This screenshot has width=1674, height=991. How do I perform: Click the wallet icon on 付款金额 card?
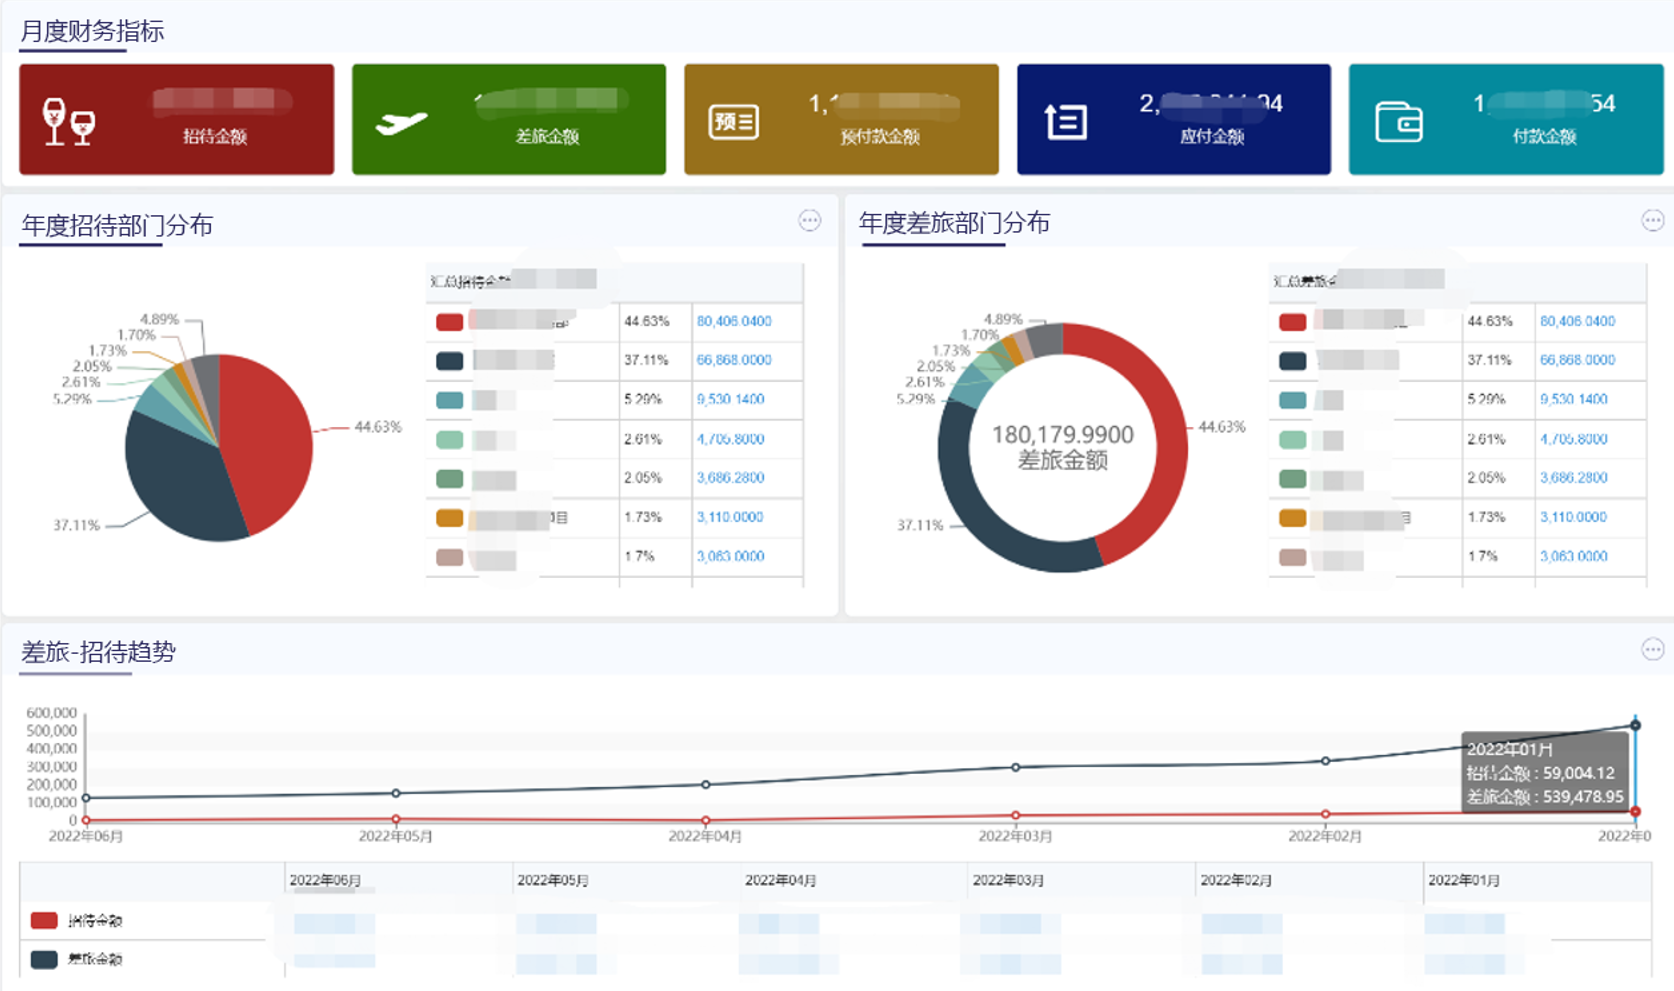1399,122
